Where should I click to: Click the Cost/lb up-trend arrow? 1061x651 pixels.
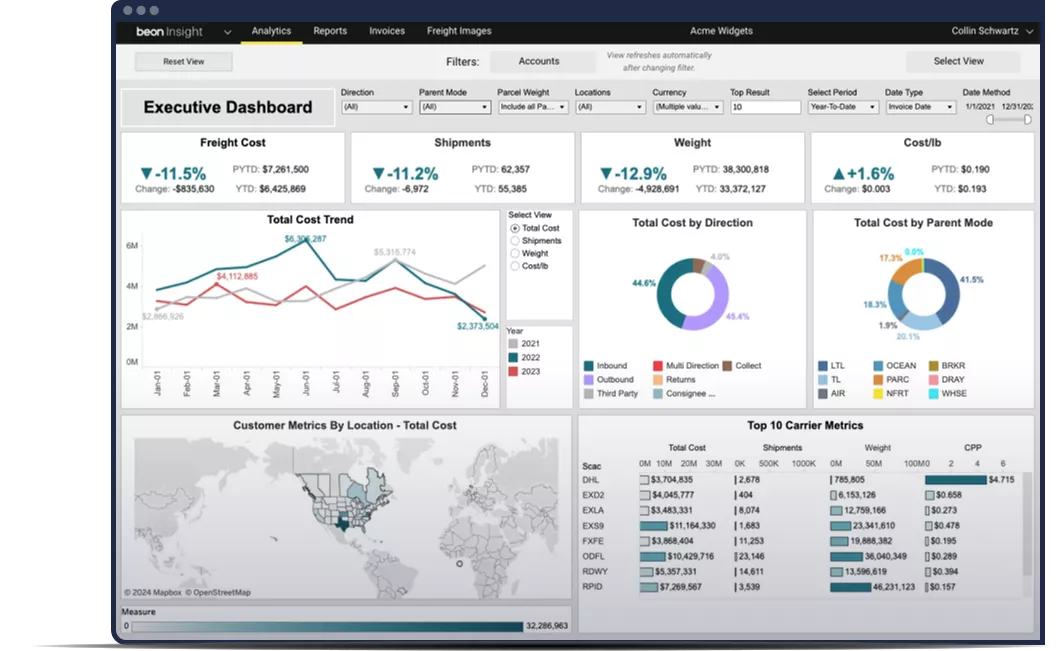838,173
